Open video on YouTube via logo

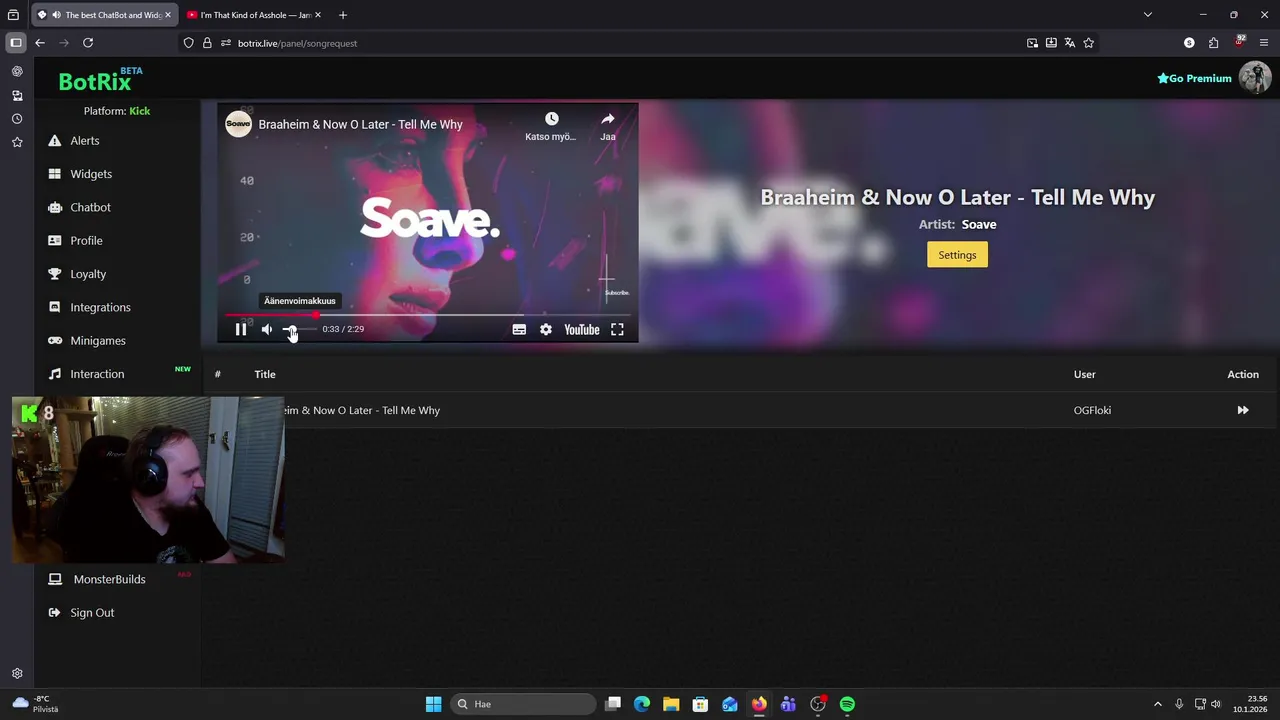pos(581,329)
